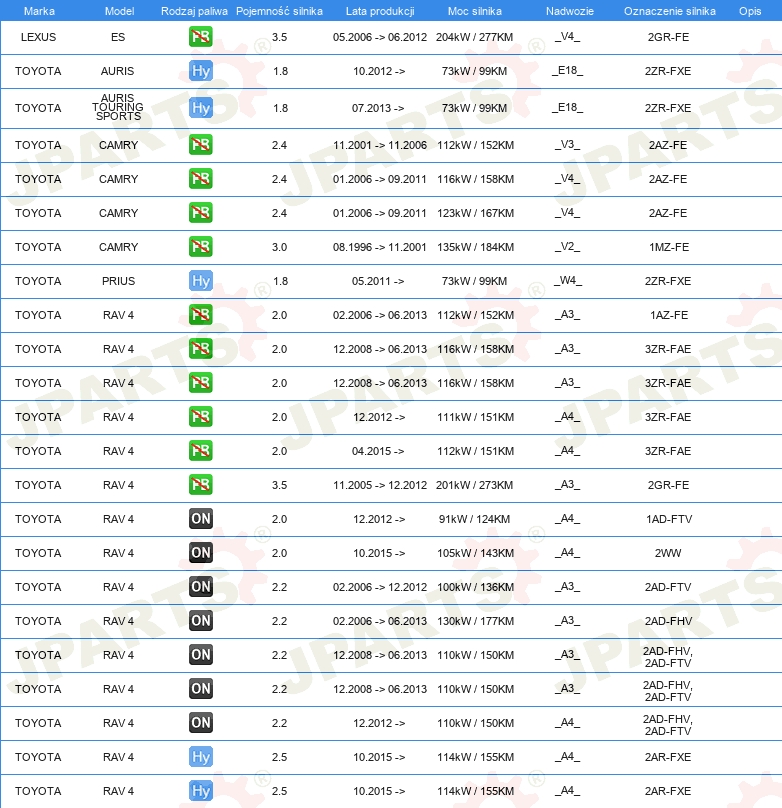Select the 08.1996 -> 11.2001 production years cell
The height and width of the screenshot is (808, 782).
click(380, 247)
